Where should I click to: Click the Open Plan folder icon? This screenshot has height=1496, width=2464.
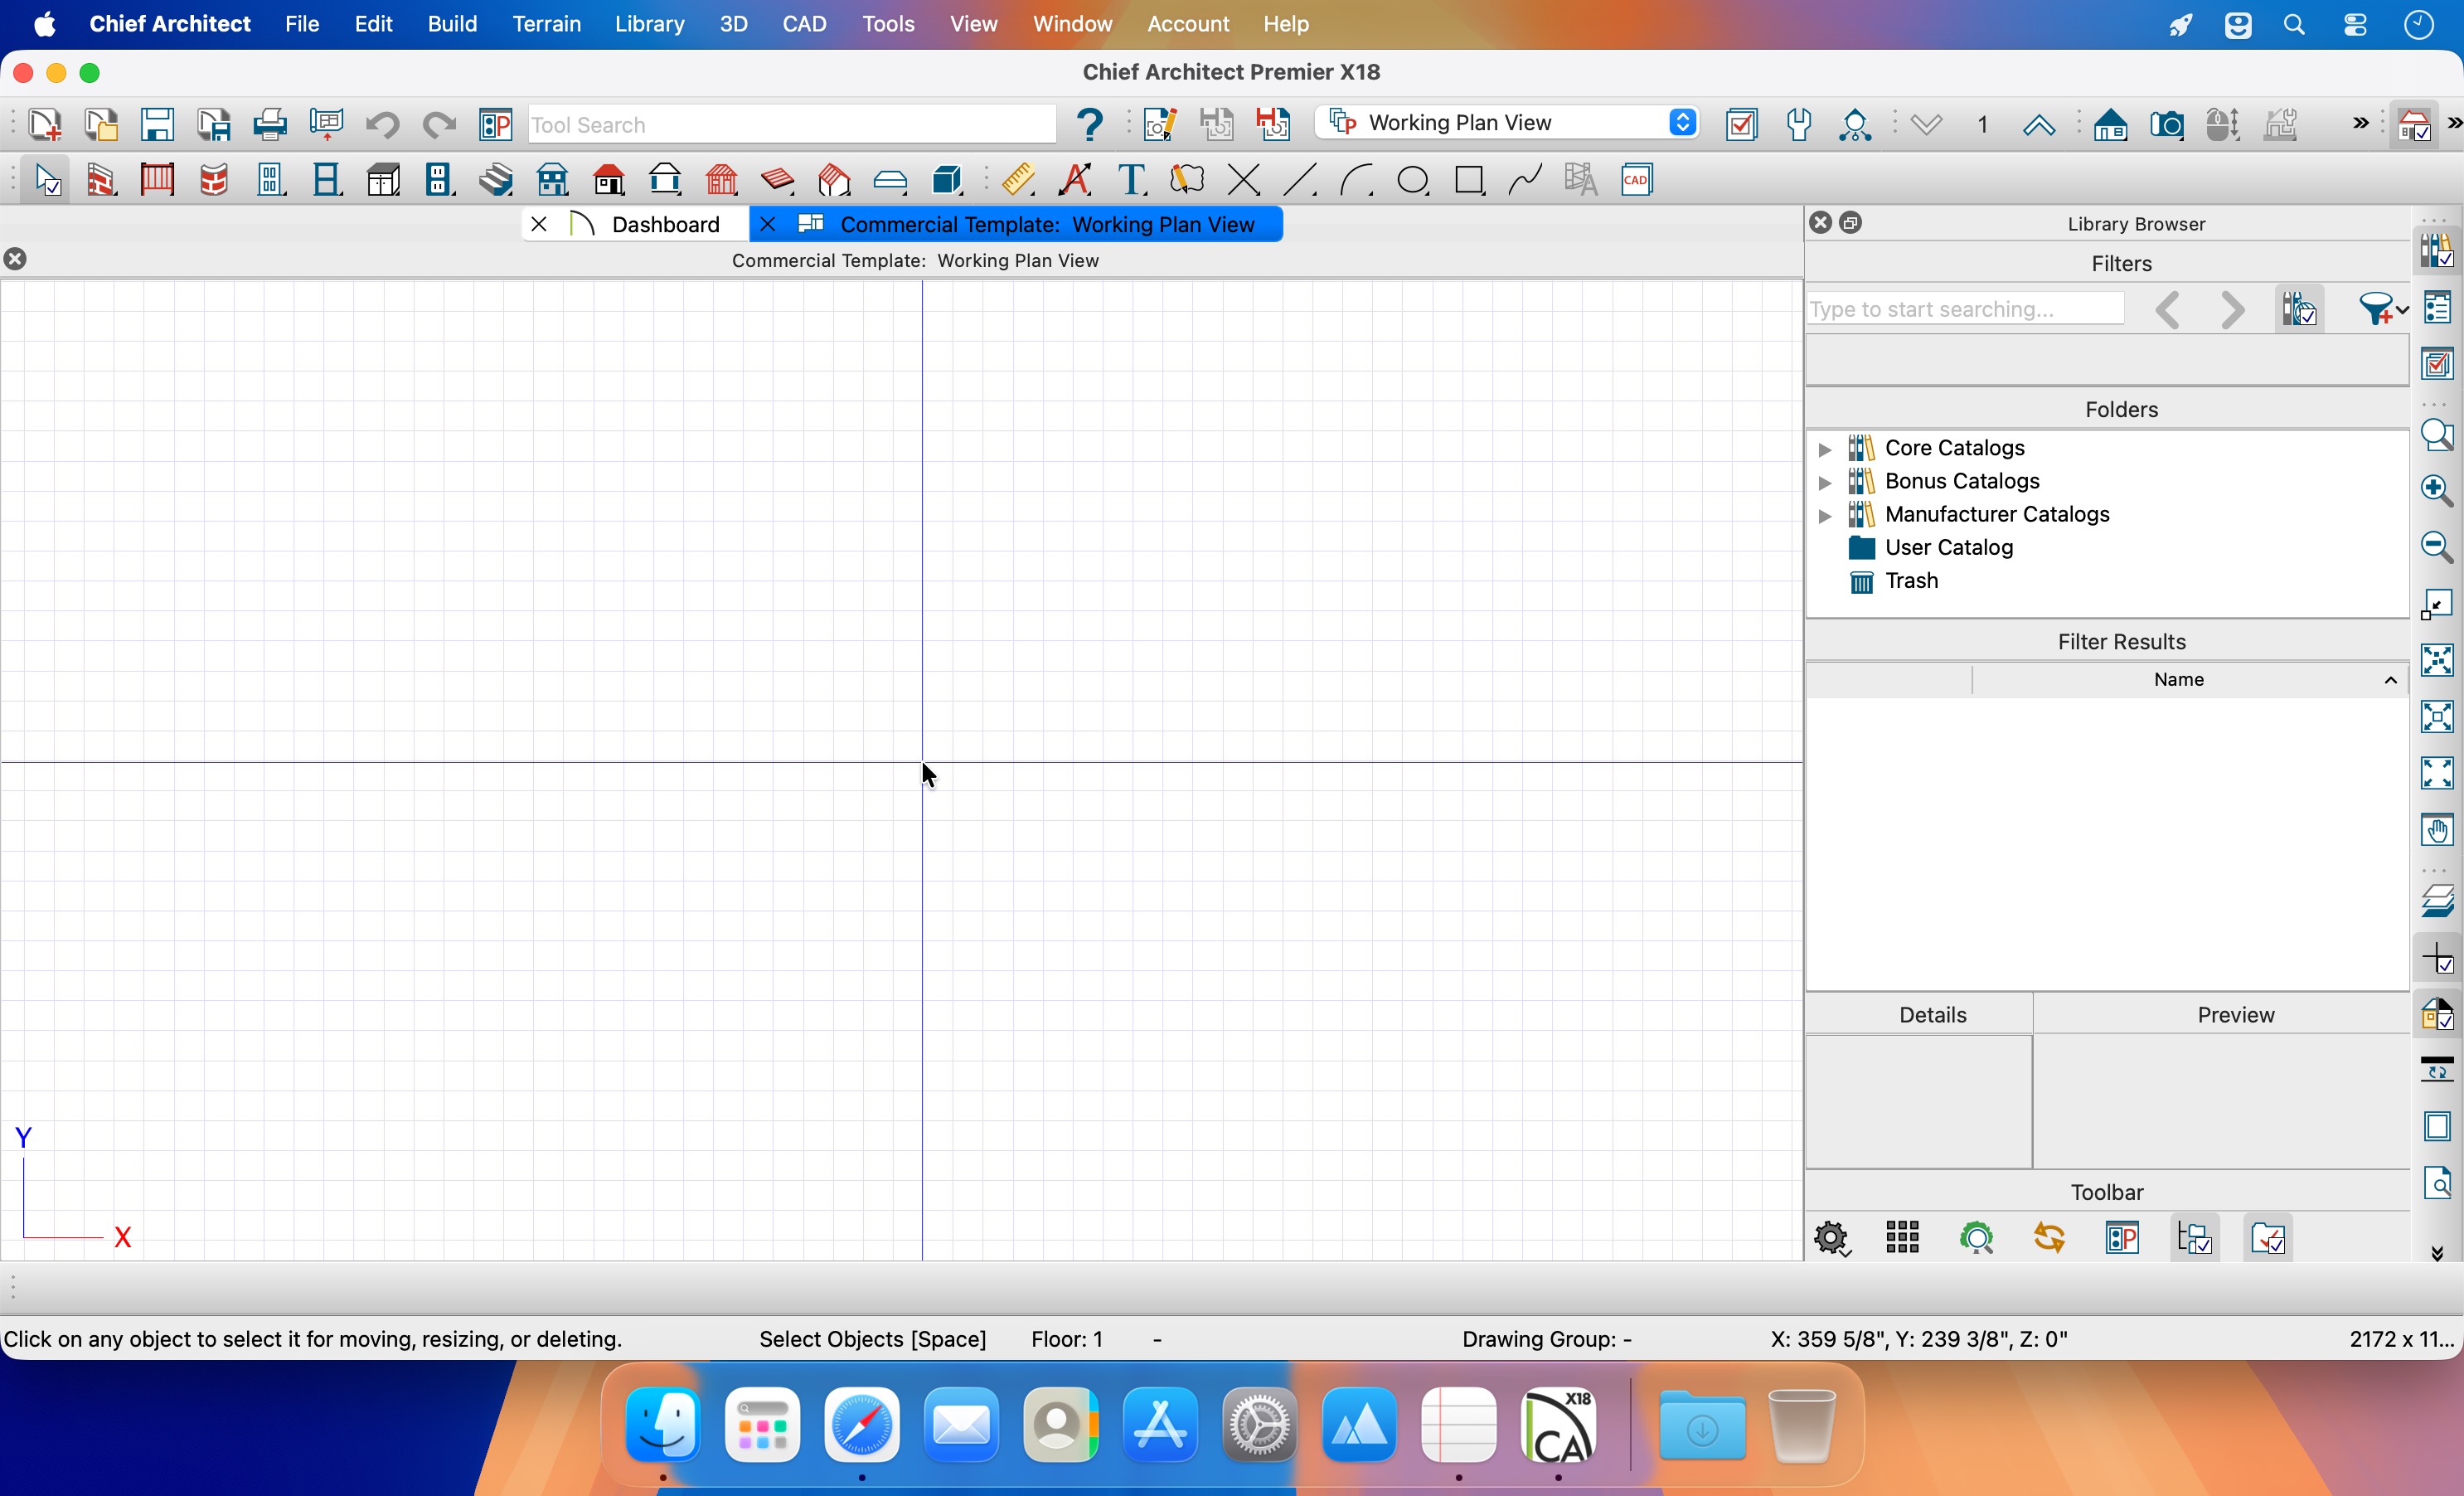point(100,124)
